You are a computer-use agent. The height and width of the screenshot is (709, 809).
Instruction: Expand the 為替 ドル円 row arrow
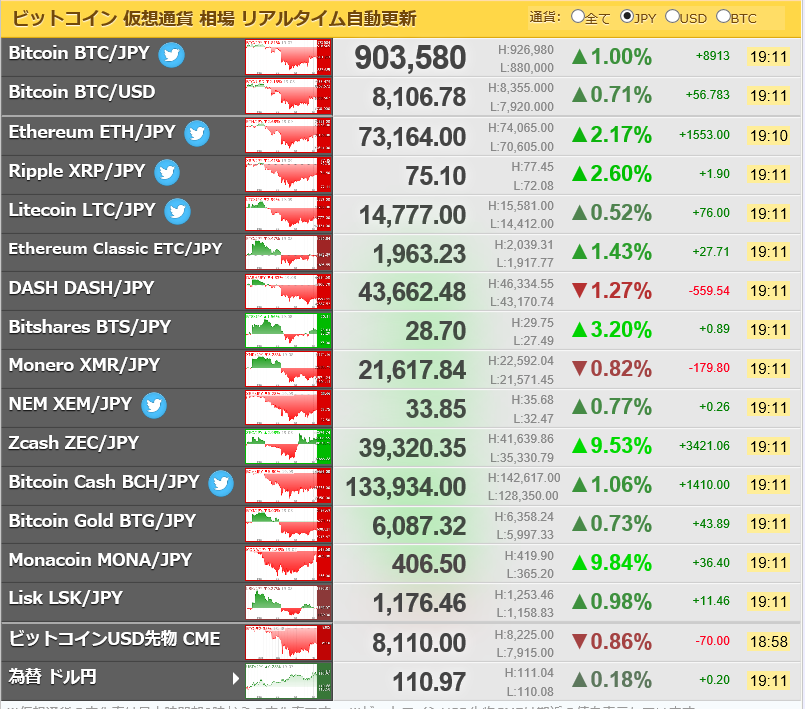[x=236, y=678]
